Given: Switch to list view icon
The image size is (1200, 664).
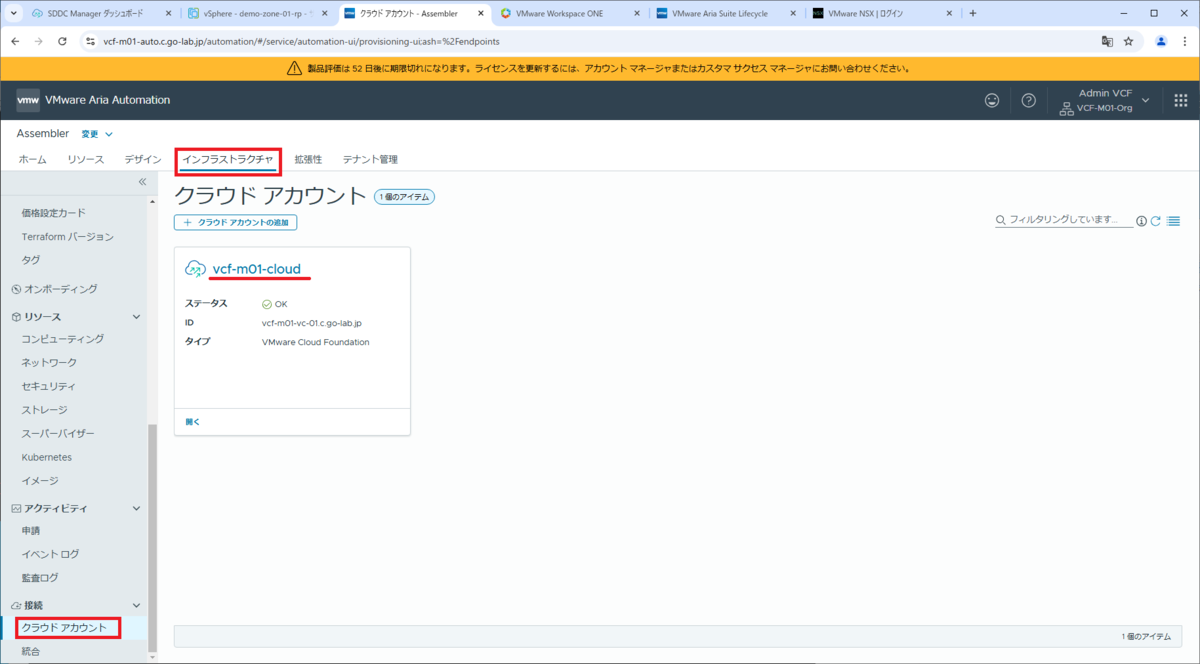Looking at the screenshot, I should tap(1174, 221).
